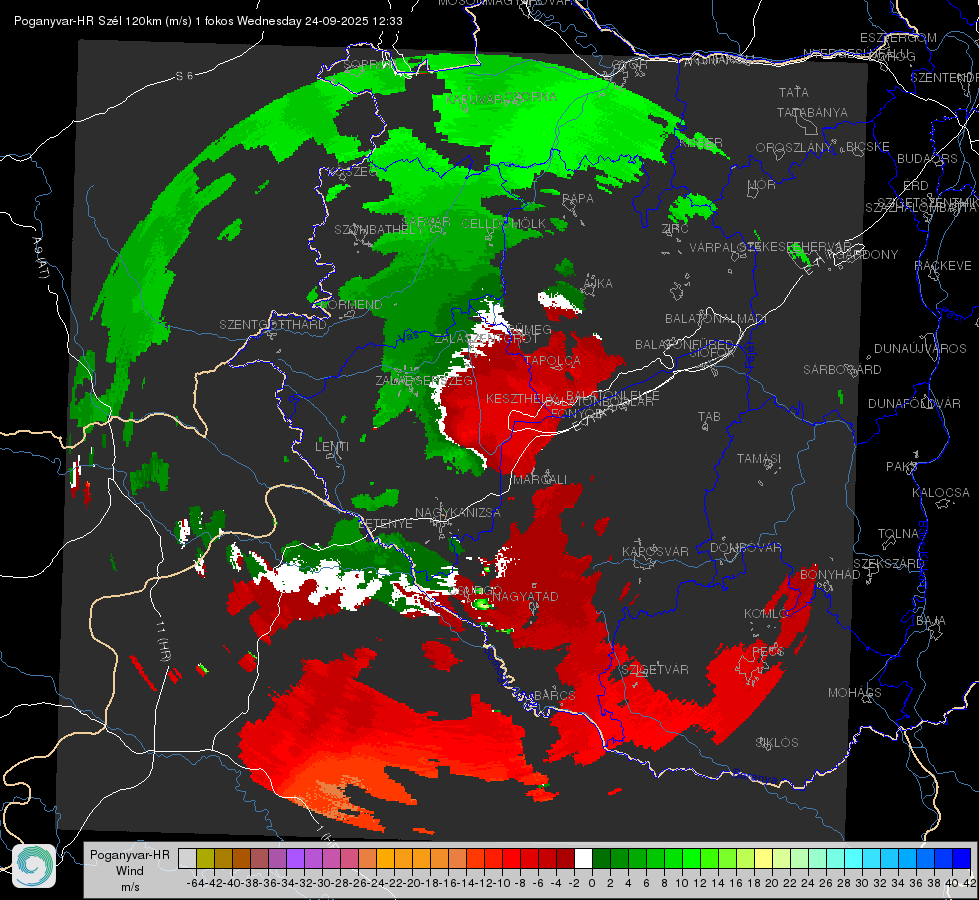Click the 11 (HR) road label
The image size is (979, 900).
[x=163, y=643]
